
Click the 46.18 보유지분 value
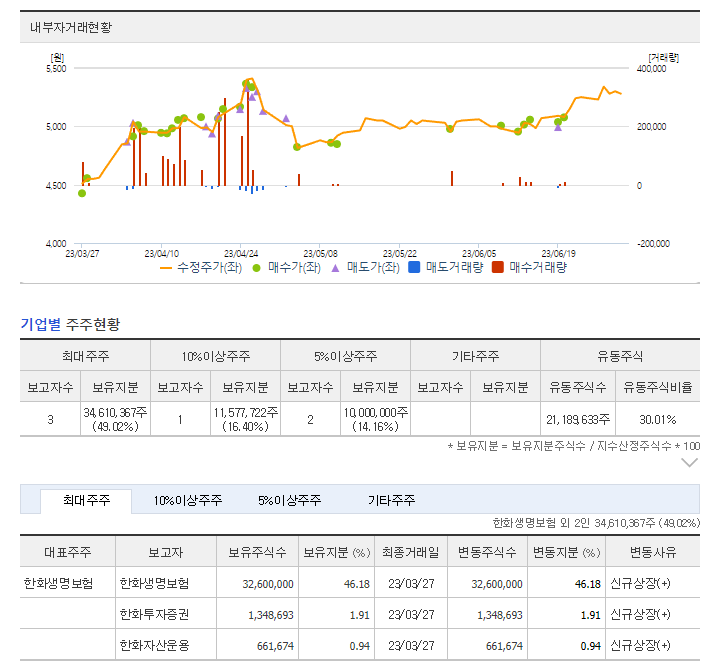(x=357, y=584)
